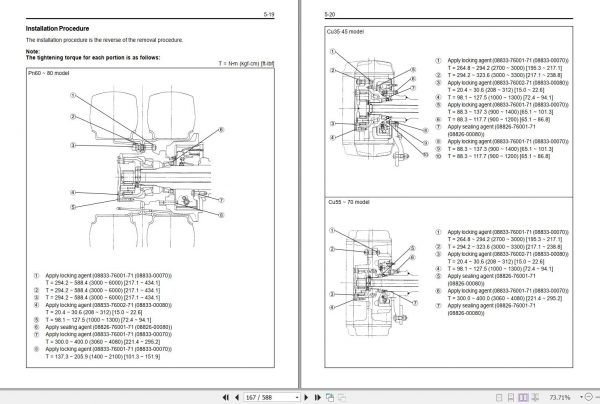Viewport: 600px width, 404px height.
Task: Click page number 5-19 in header
Action: [269, 15]
